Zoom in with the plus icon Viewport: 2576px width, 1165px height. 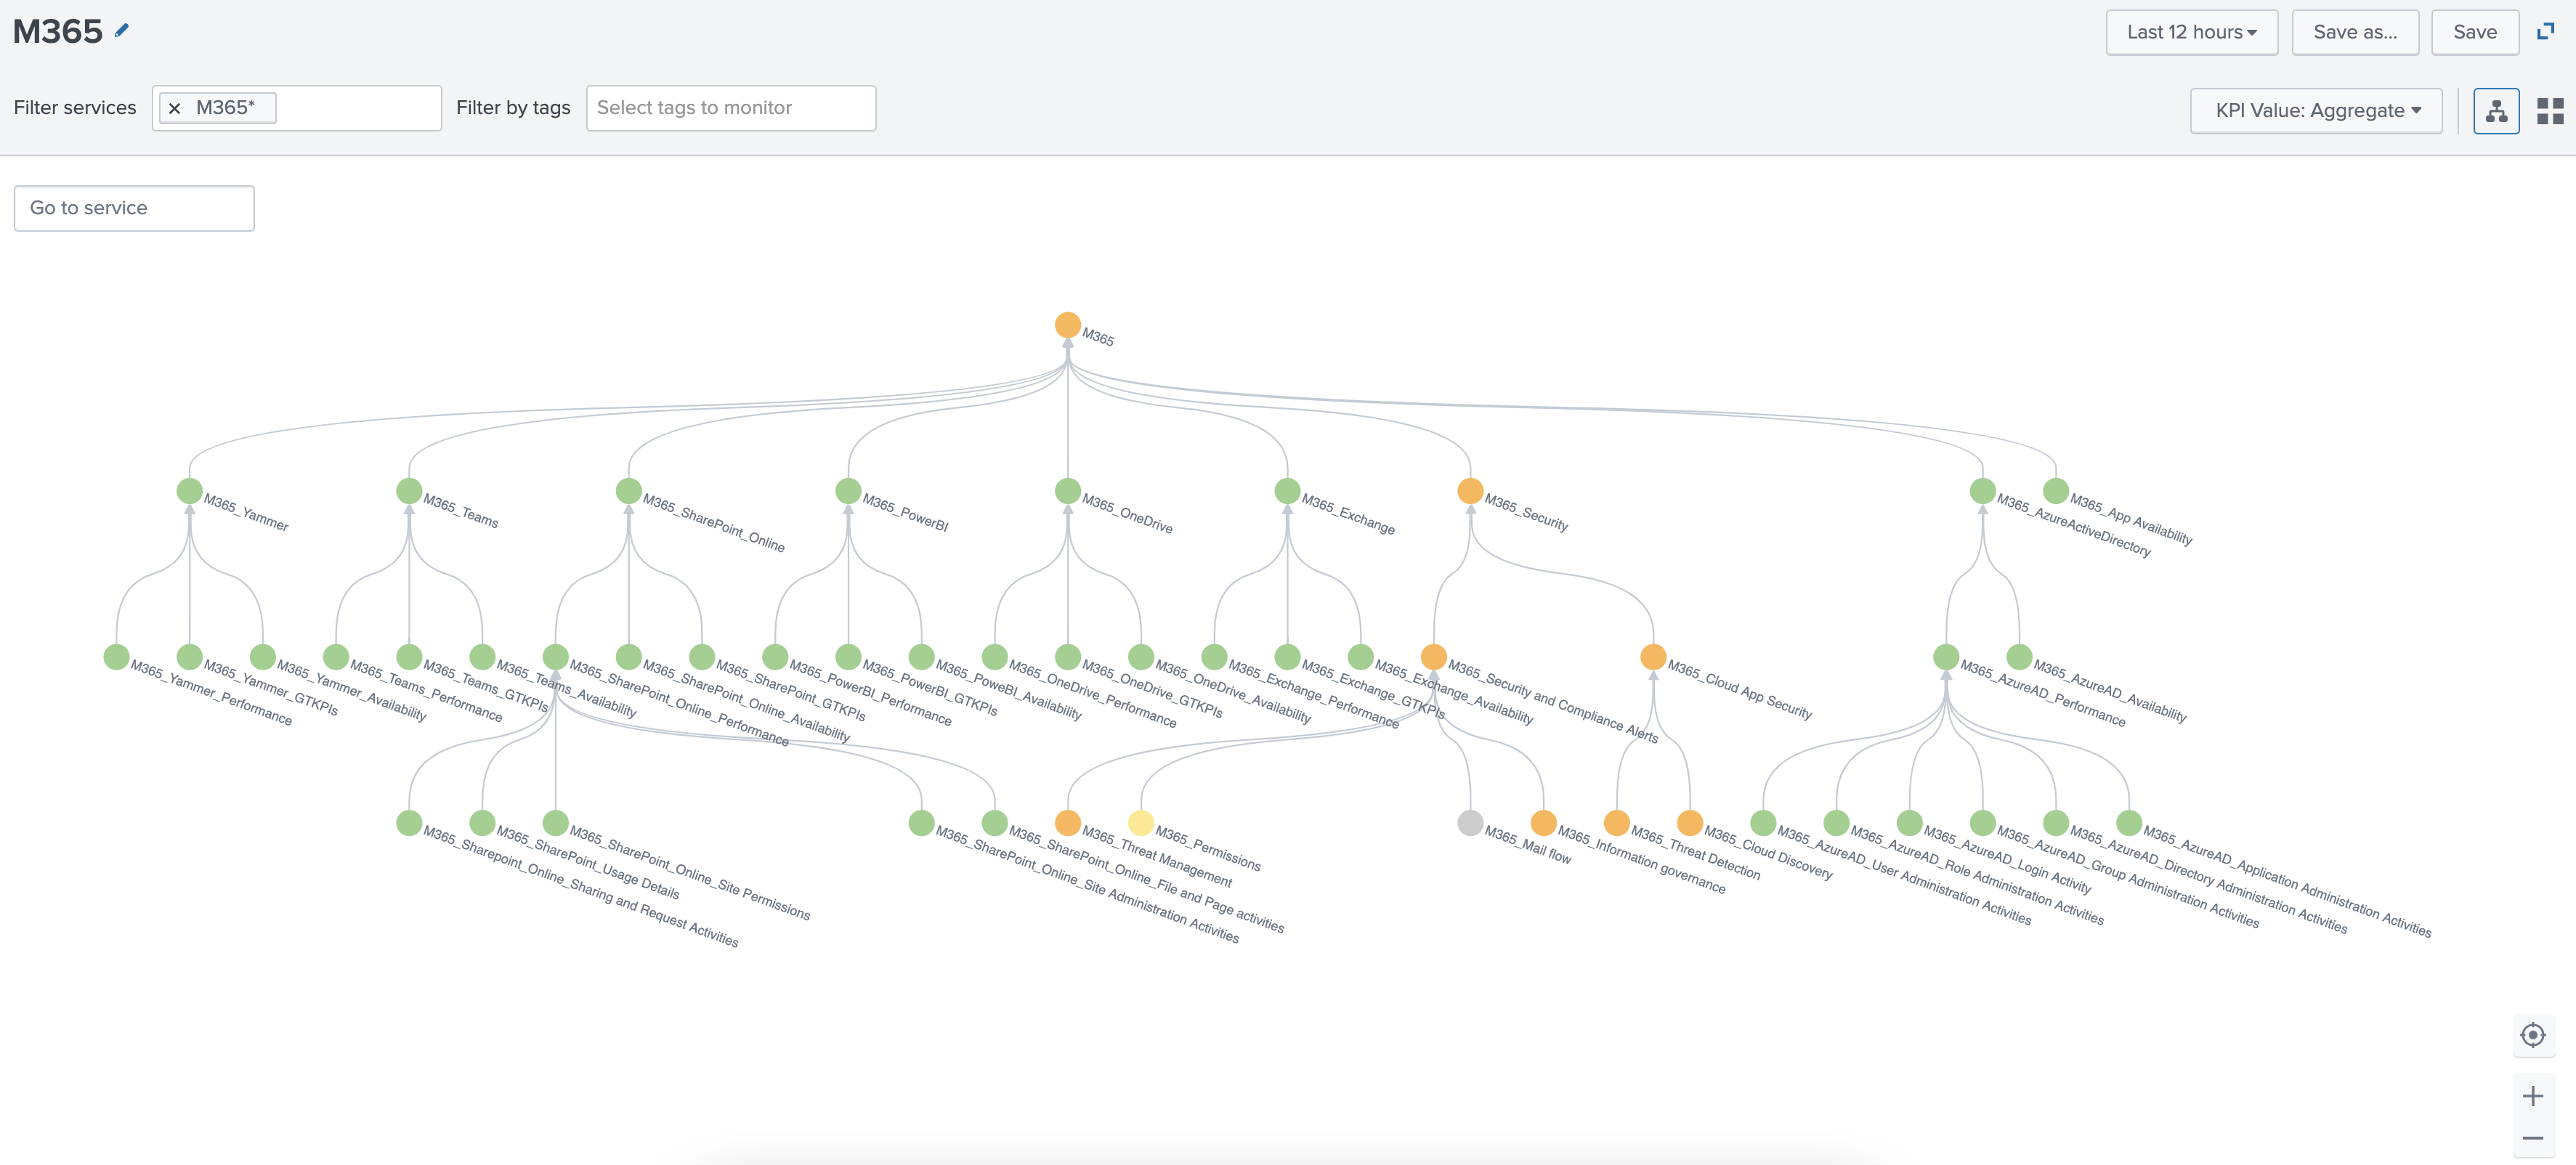[x=2533, y=1096]
